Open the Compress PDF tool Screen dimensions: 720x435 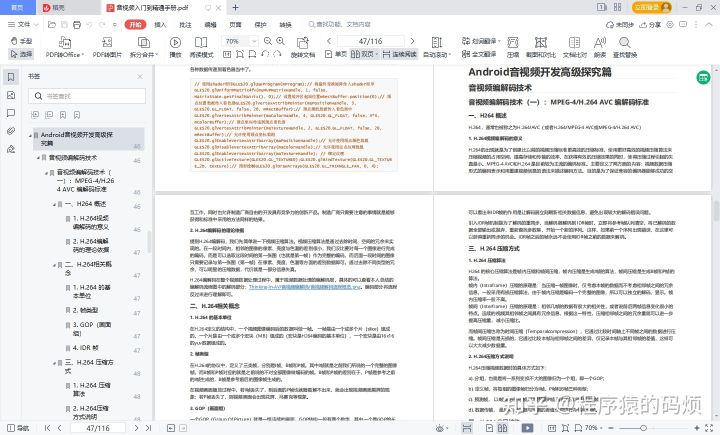[512, 47]
